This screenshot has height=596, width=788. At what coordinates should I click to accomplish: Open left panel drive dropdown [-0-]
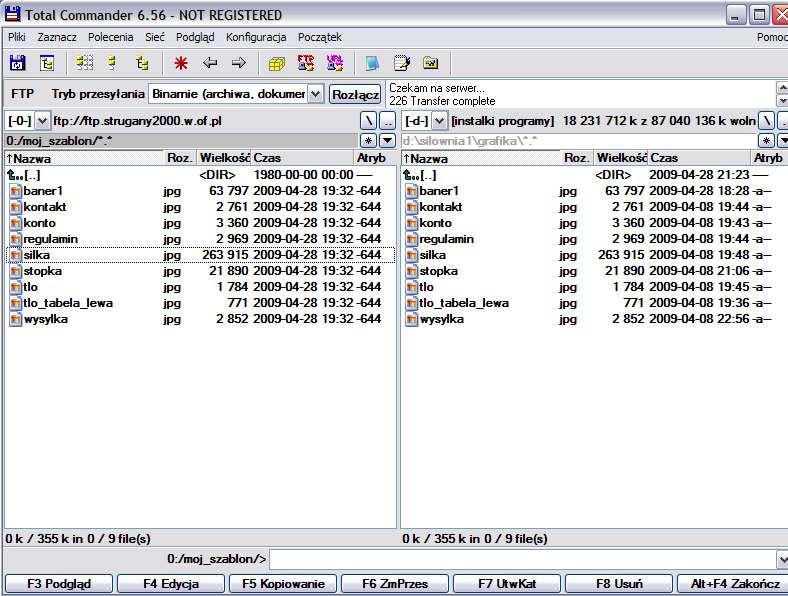point(42,121)
